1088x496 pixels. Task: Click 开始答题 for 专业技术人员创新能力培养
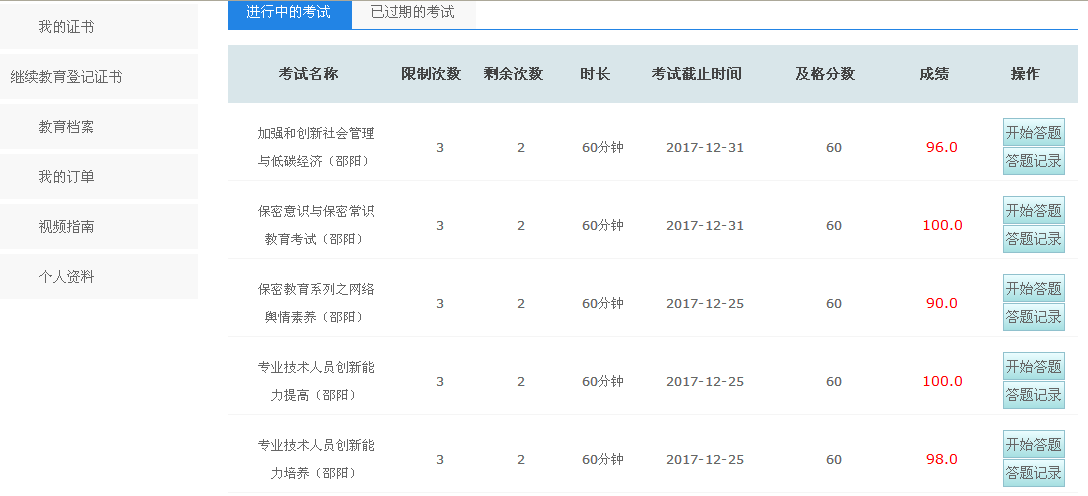pos(1033,444)
